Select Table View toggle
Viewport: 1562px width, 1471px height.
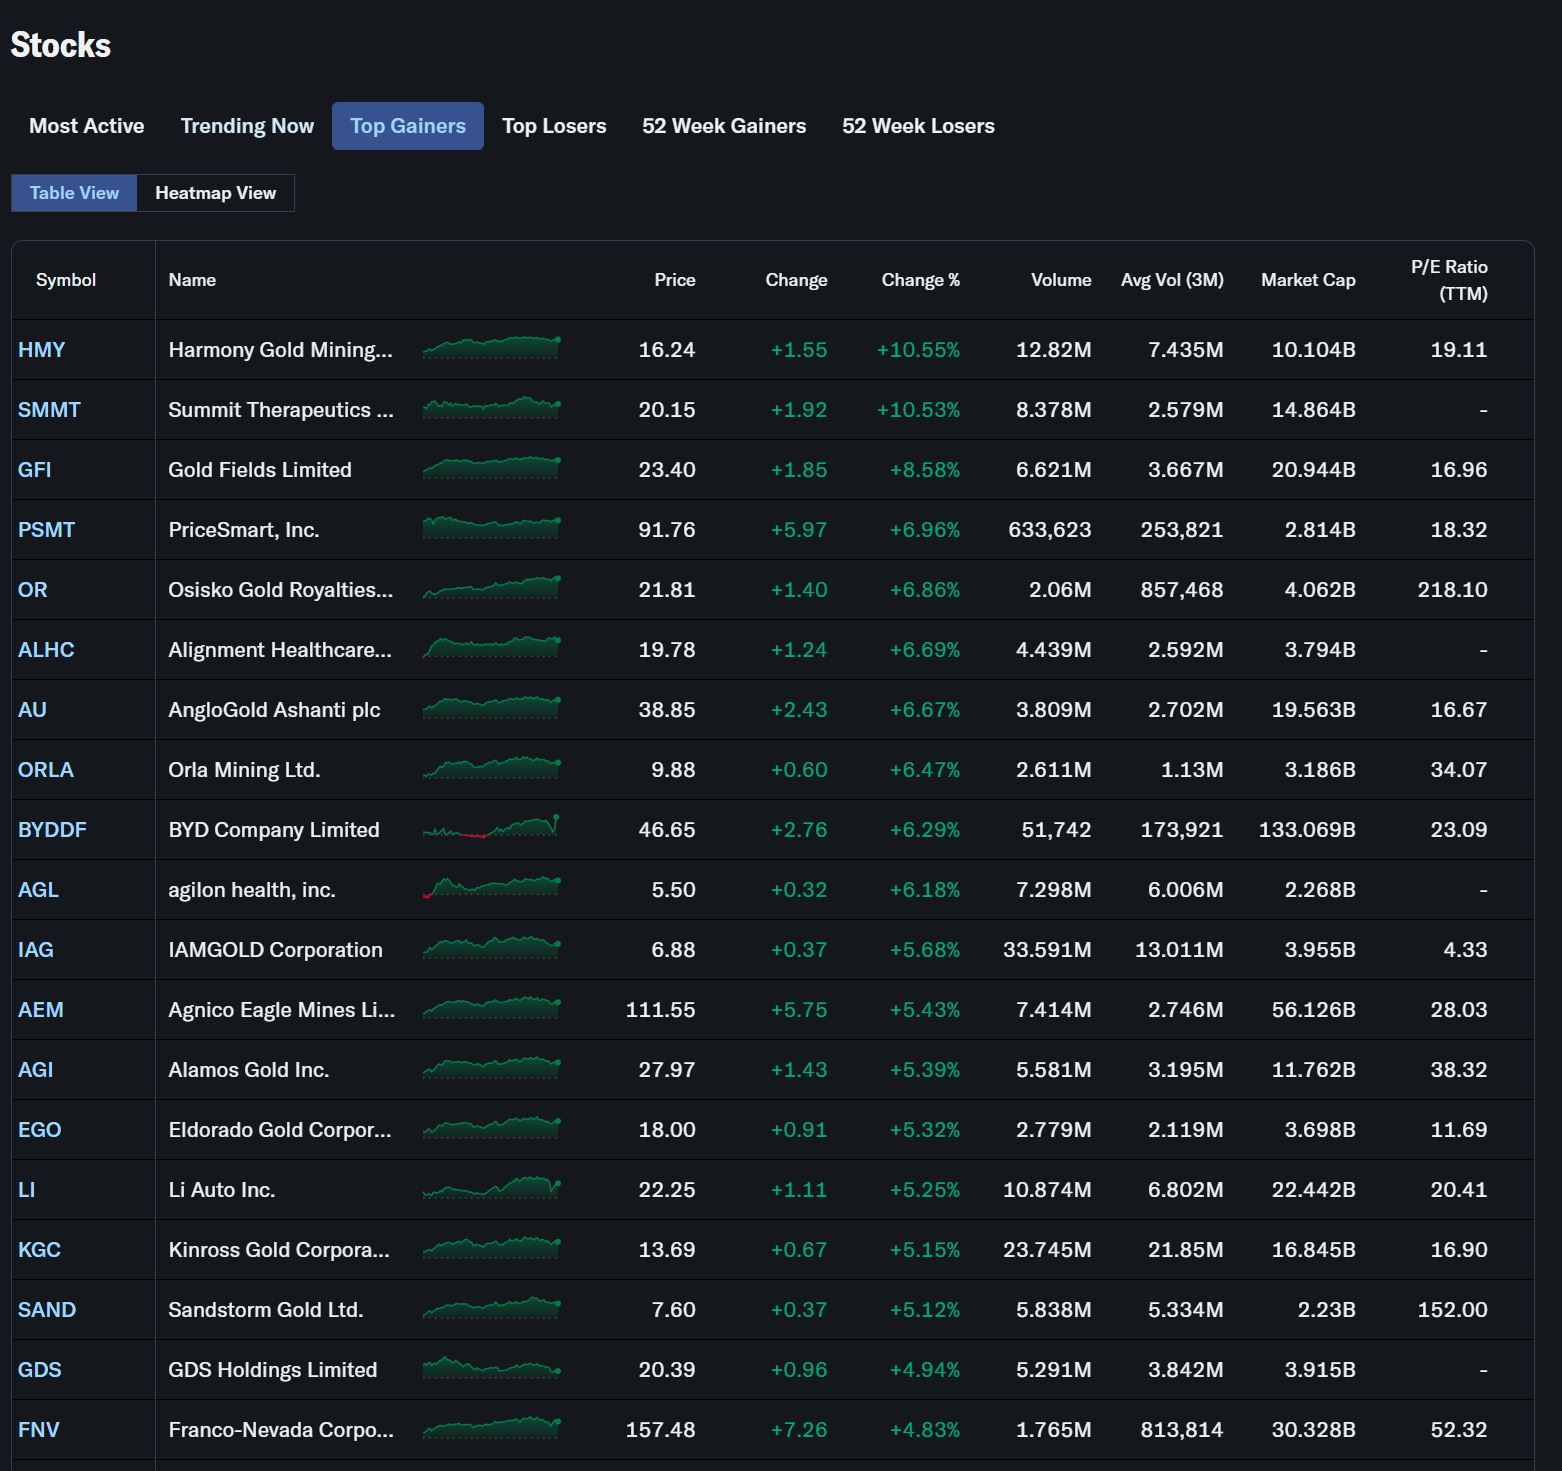(74, 193)
